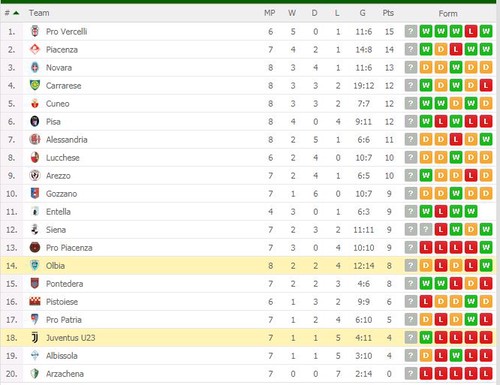The width and height of the screenshot is (500, 385).
Task: Click the Pistoiese crest icon
Action: click(x=35, y=302)
